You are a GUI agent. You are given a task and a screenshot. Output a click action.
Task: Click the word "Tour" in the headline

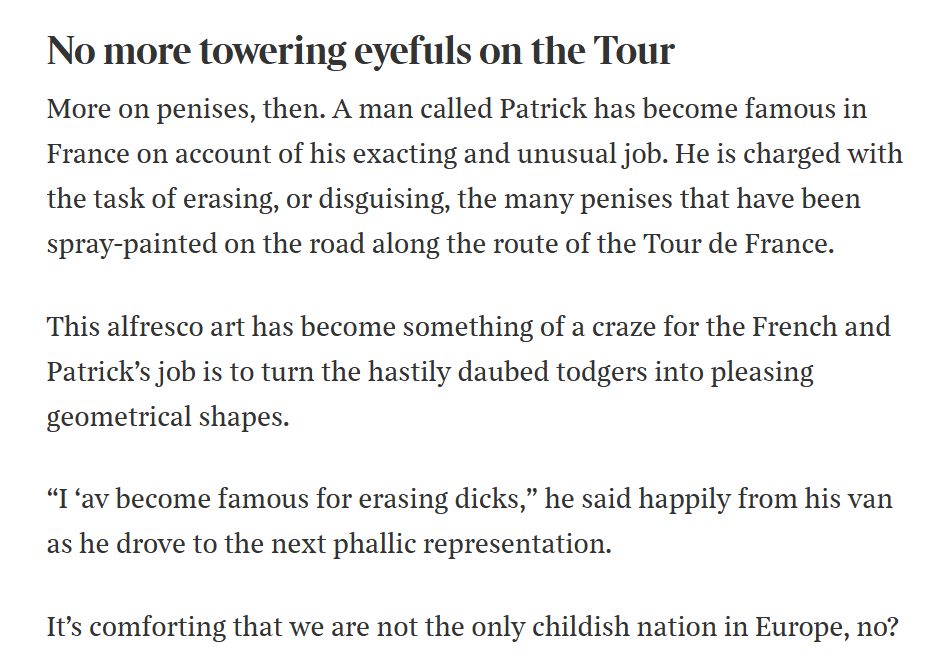[x=634, y=51]
